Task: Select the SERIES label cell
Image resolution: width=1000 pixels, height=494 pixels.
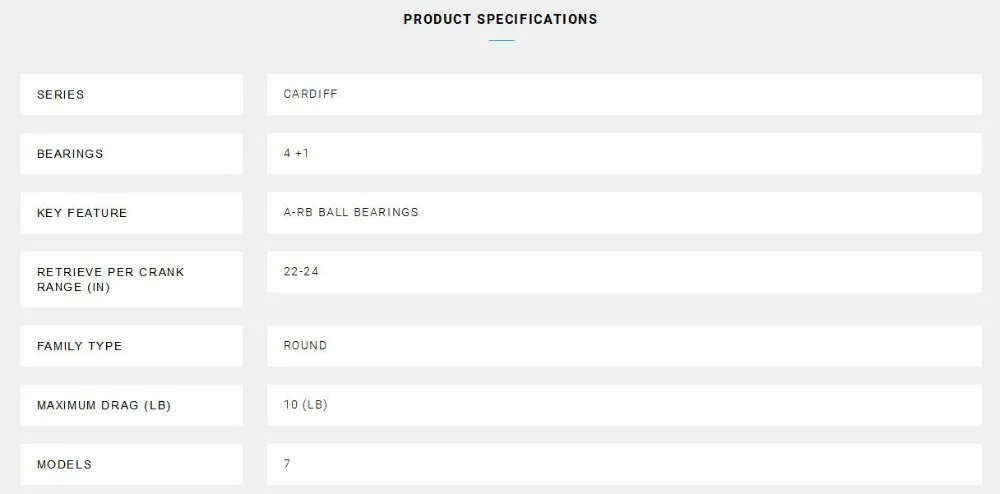Action: coord(131,94)
